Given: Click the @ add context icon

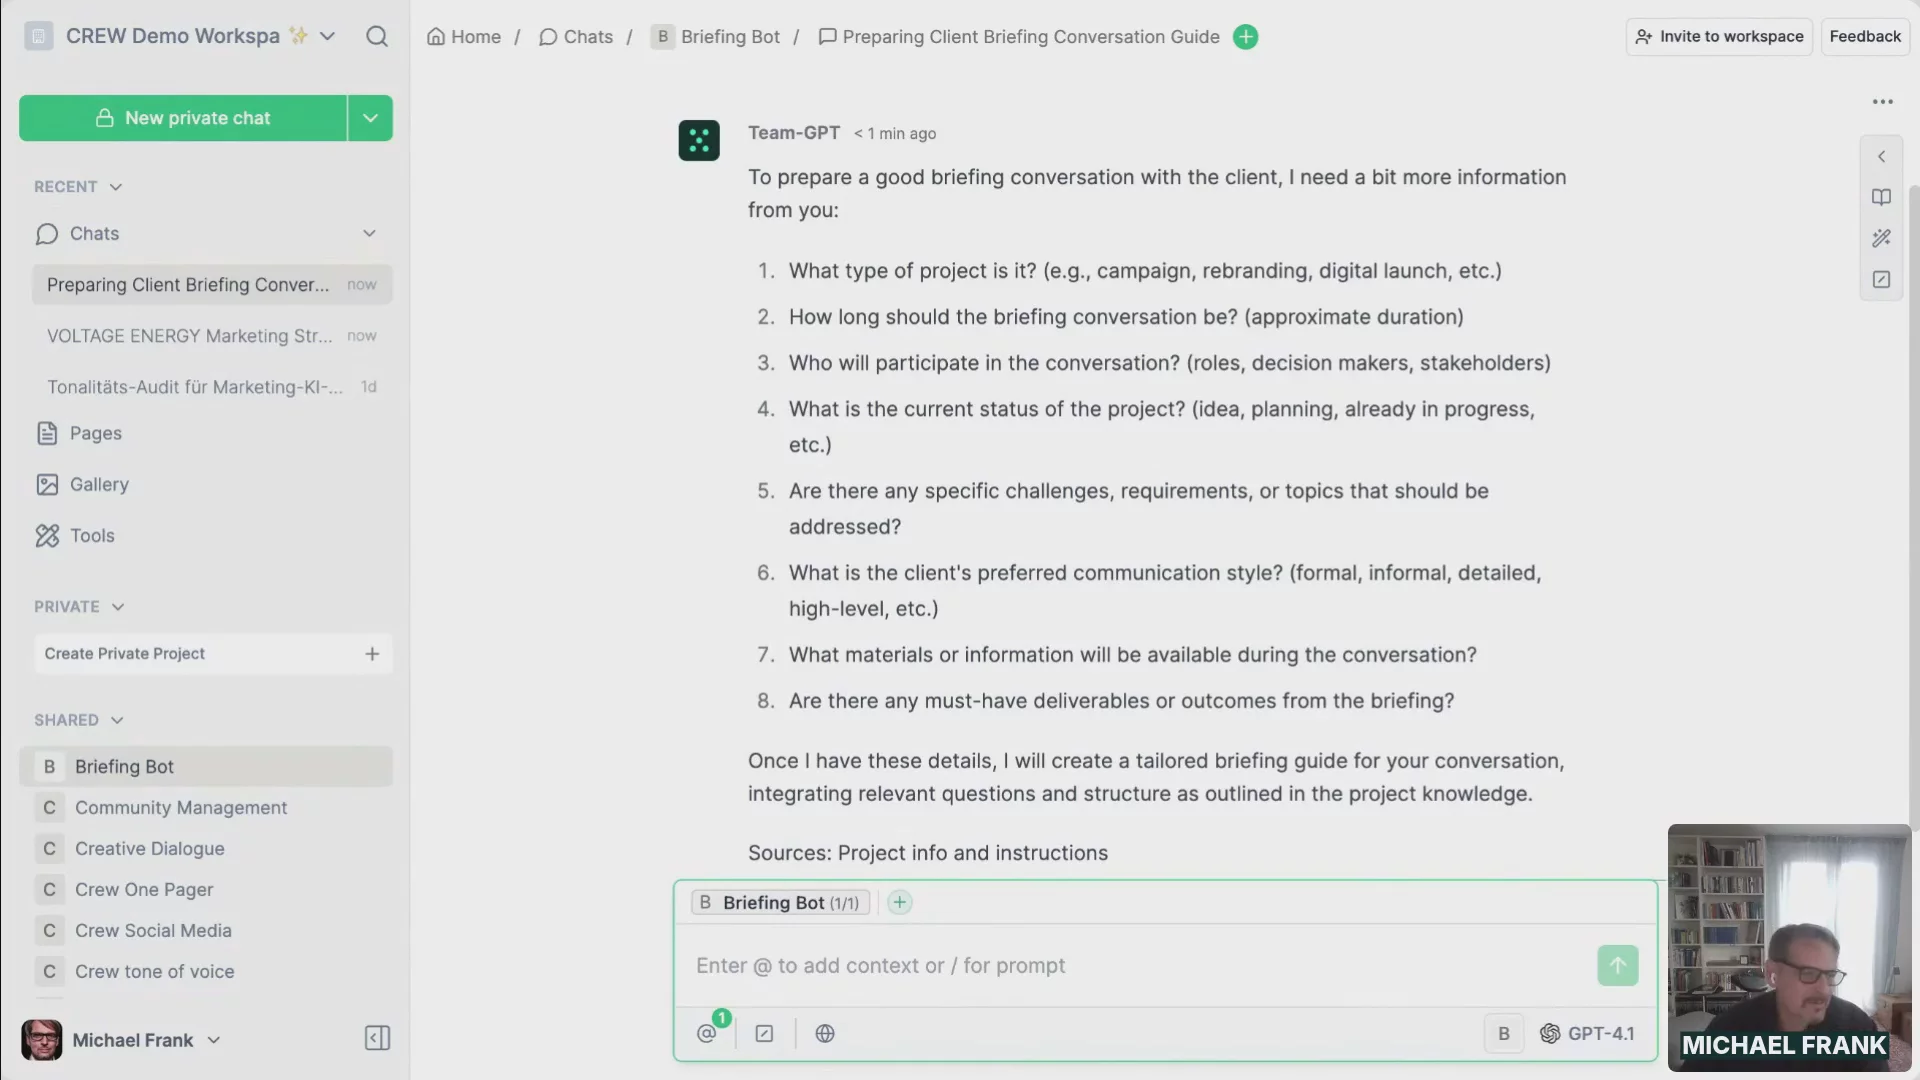Looking at the screenshot, I should point(707,1034).
